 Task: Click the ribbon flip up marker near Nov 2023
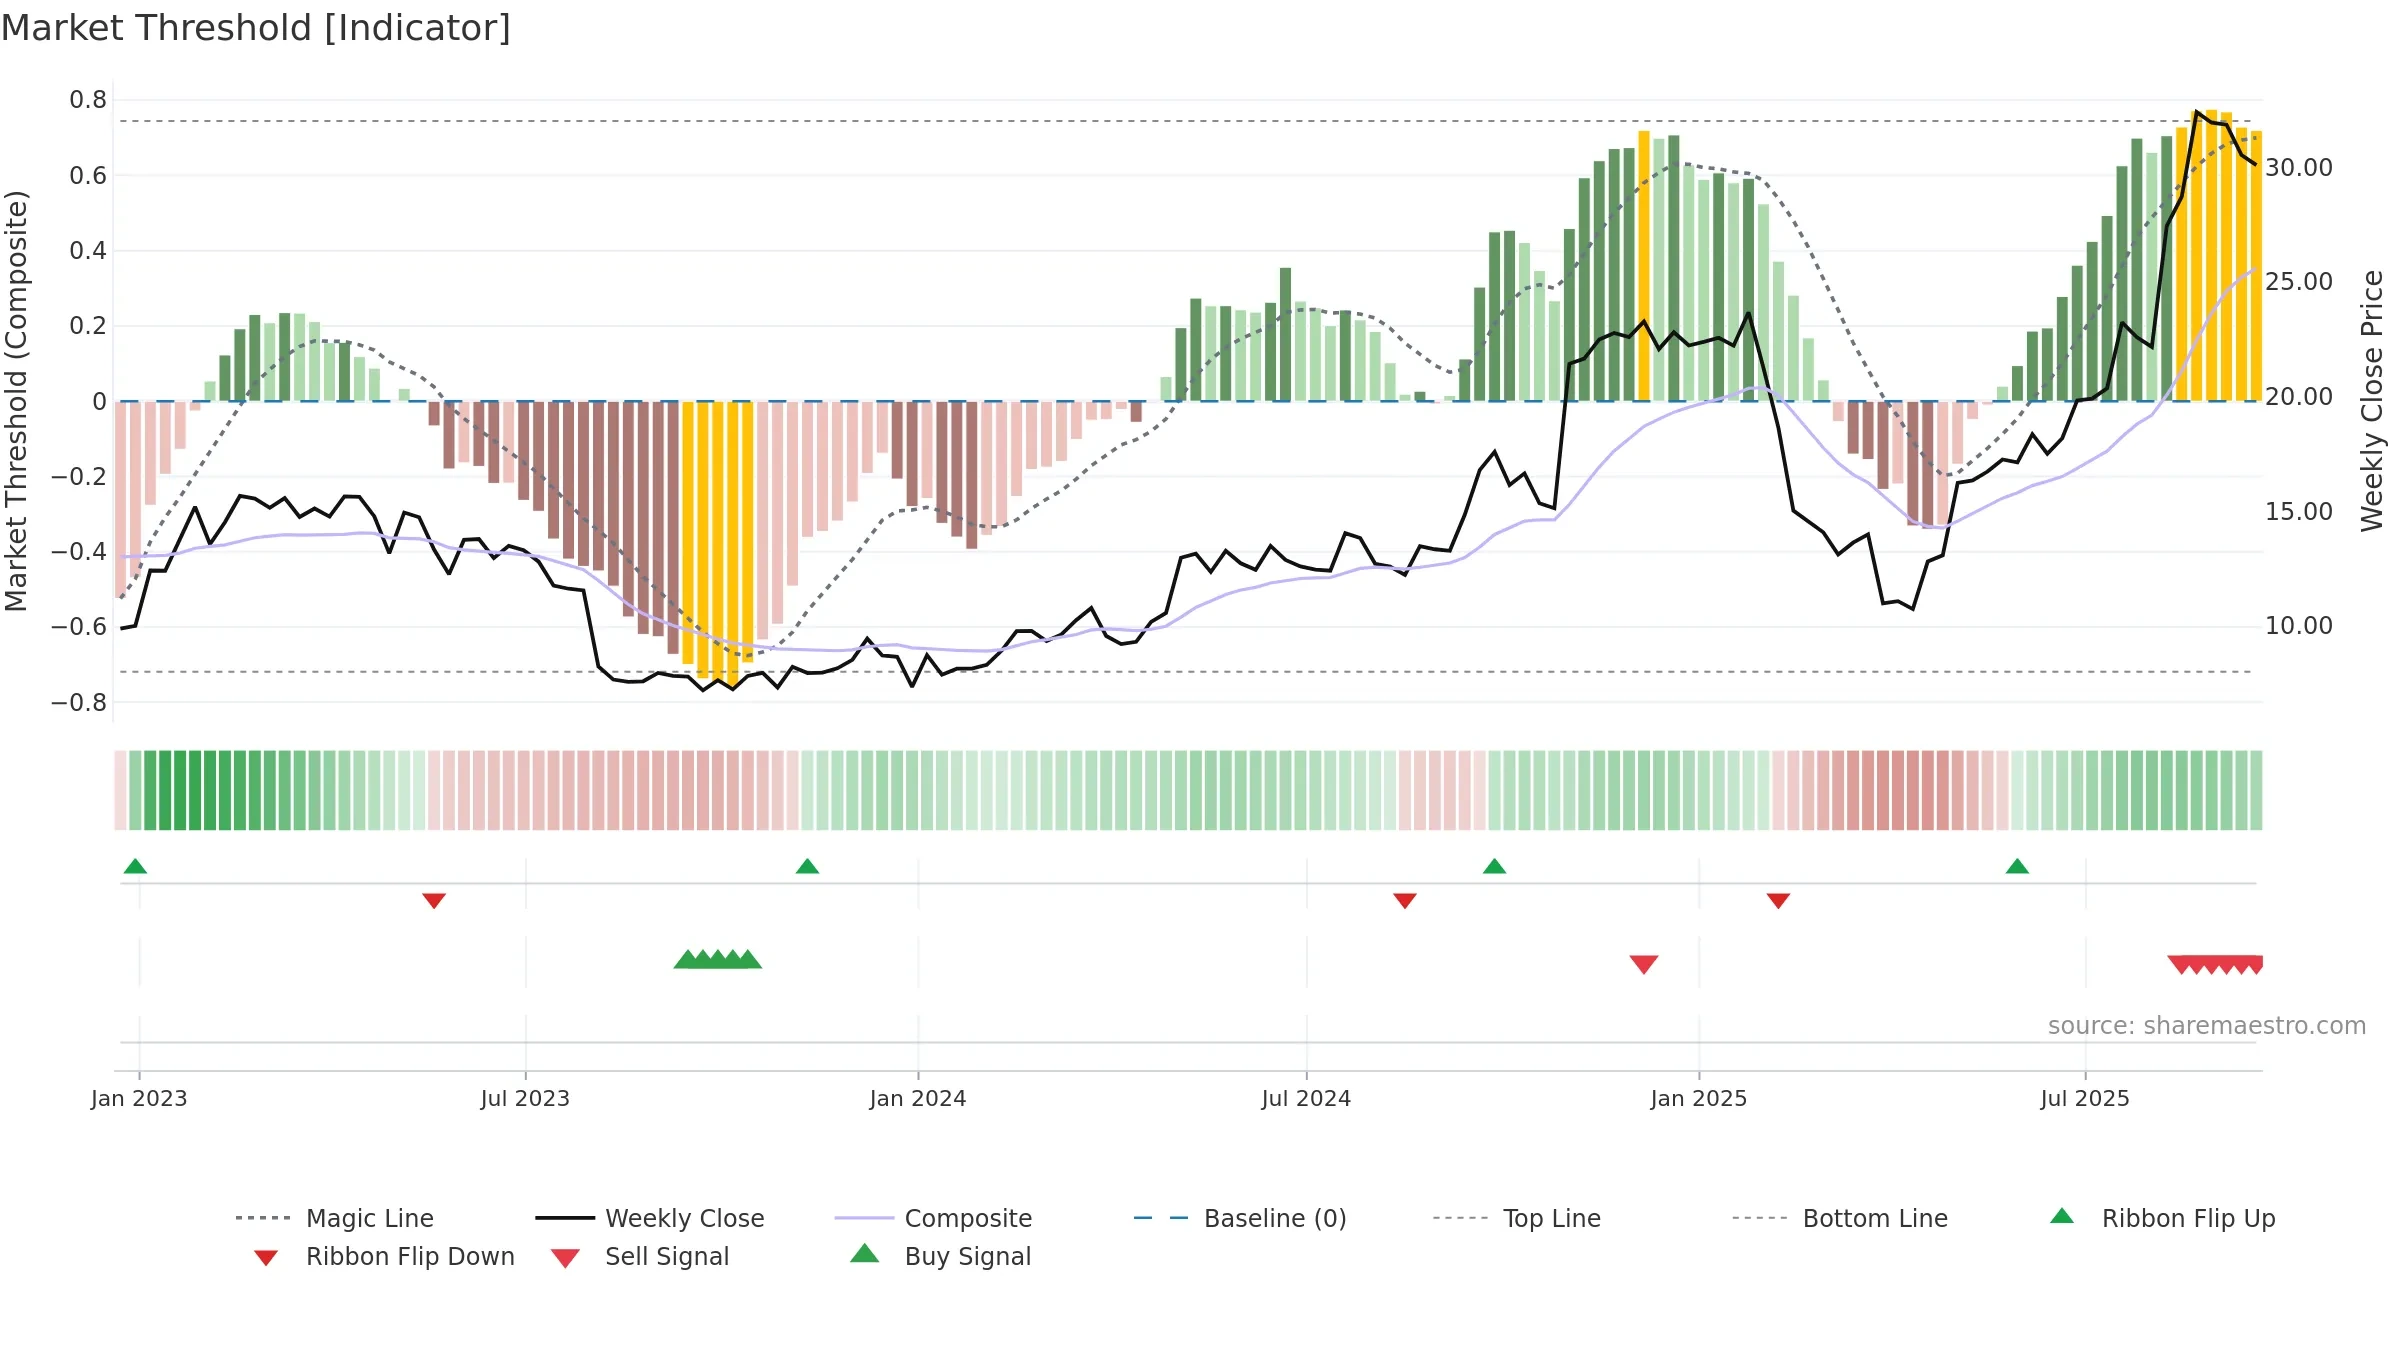807,866
